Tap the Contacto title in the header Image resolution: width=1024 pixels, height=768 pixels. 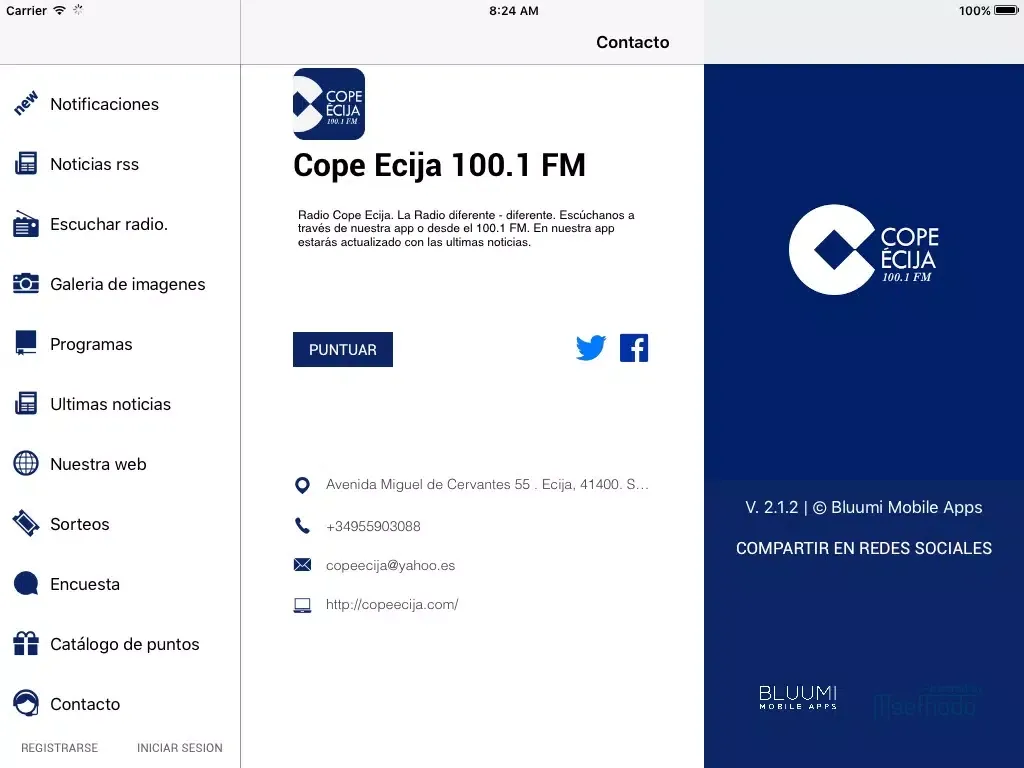coord(633,42)
